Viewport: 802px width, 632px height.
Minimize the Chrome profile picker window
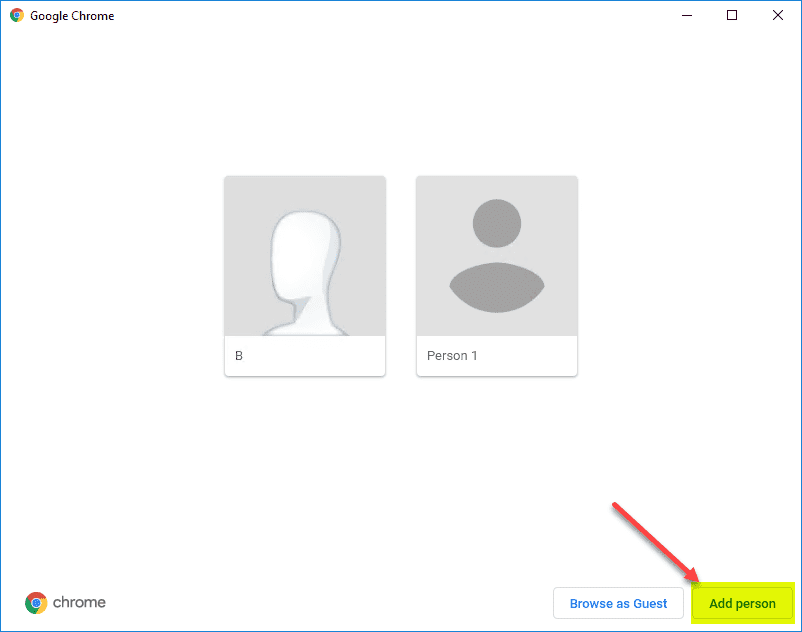click(x=686, y=15)
